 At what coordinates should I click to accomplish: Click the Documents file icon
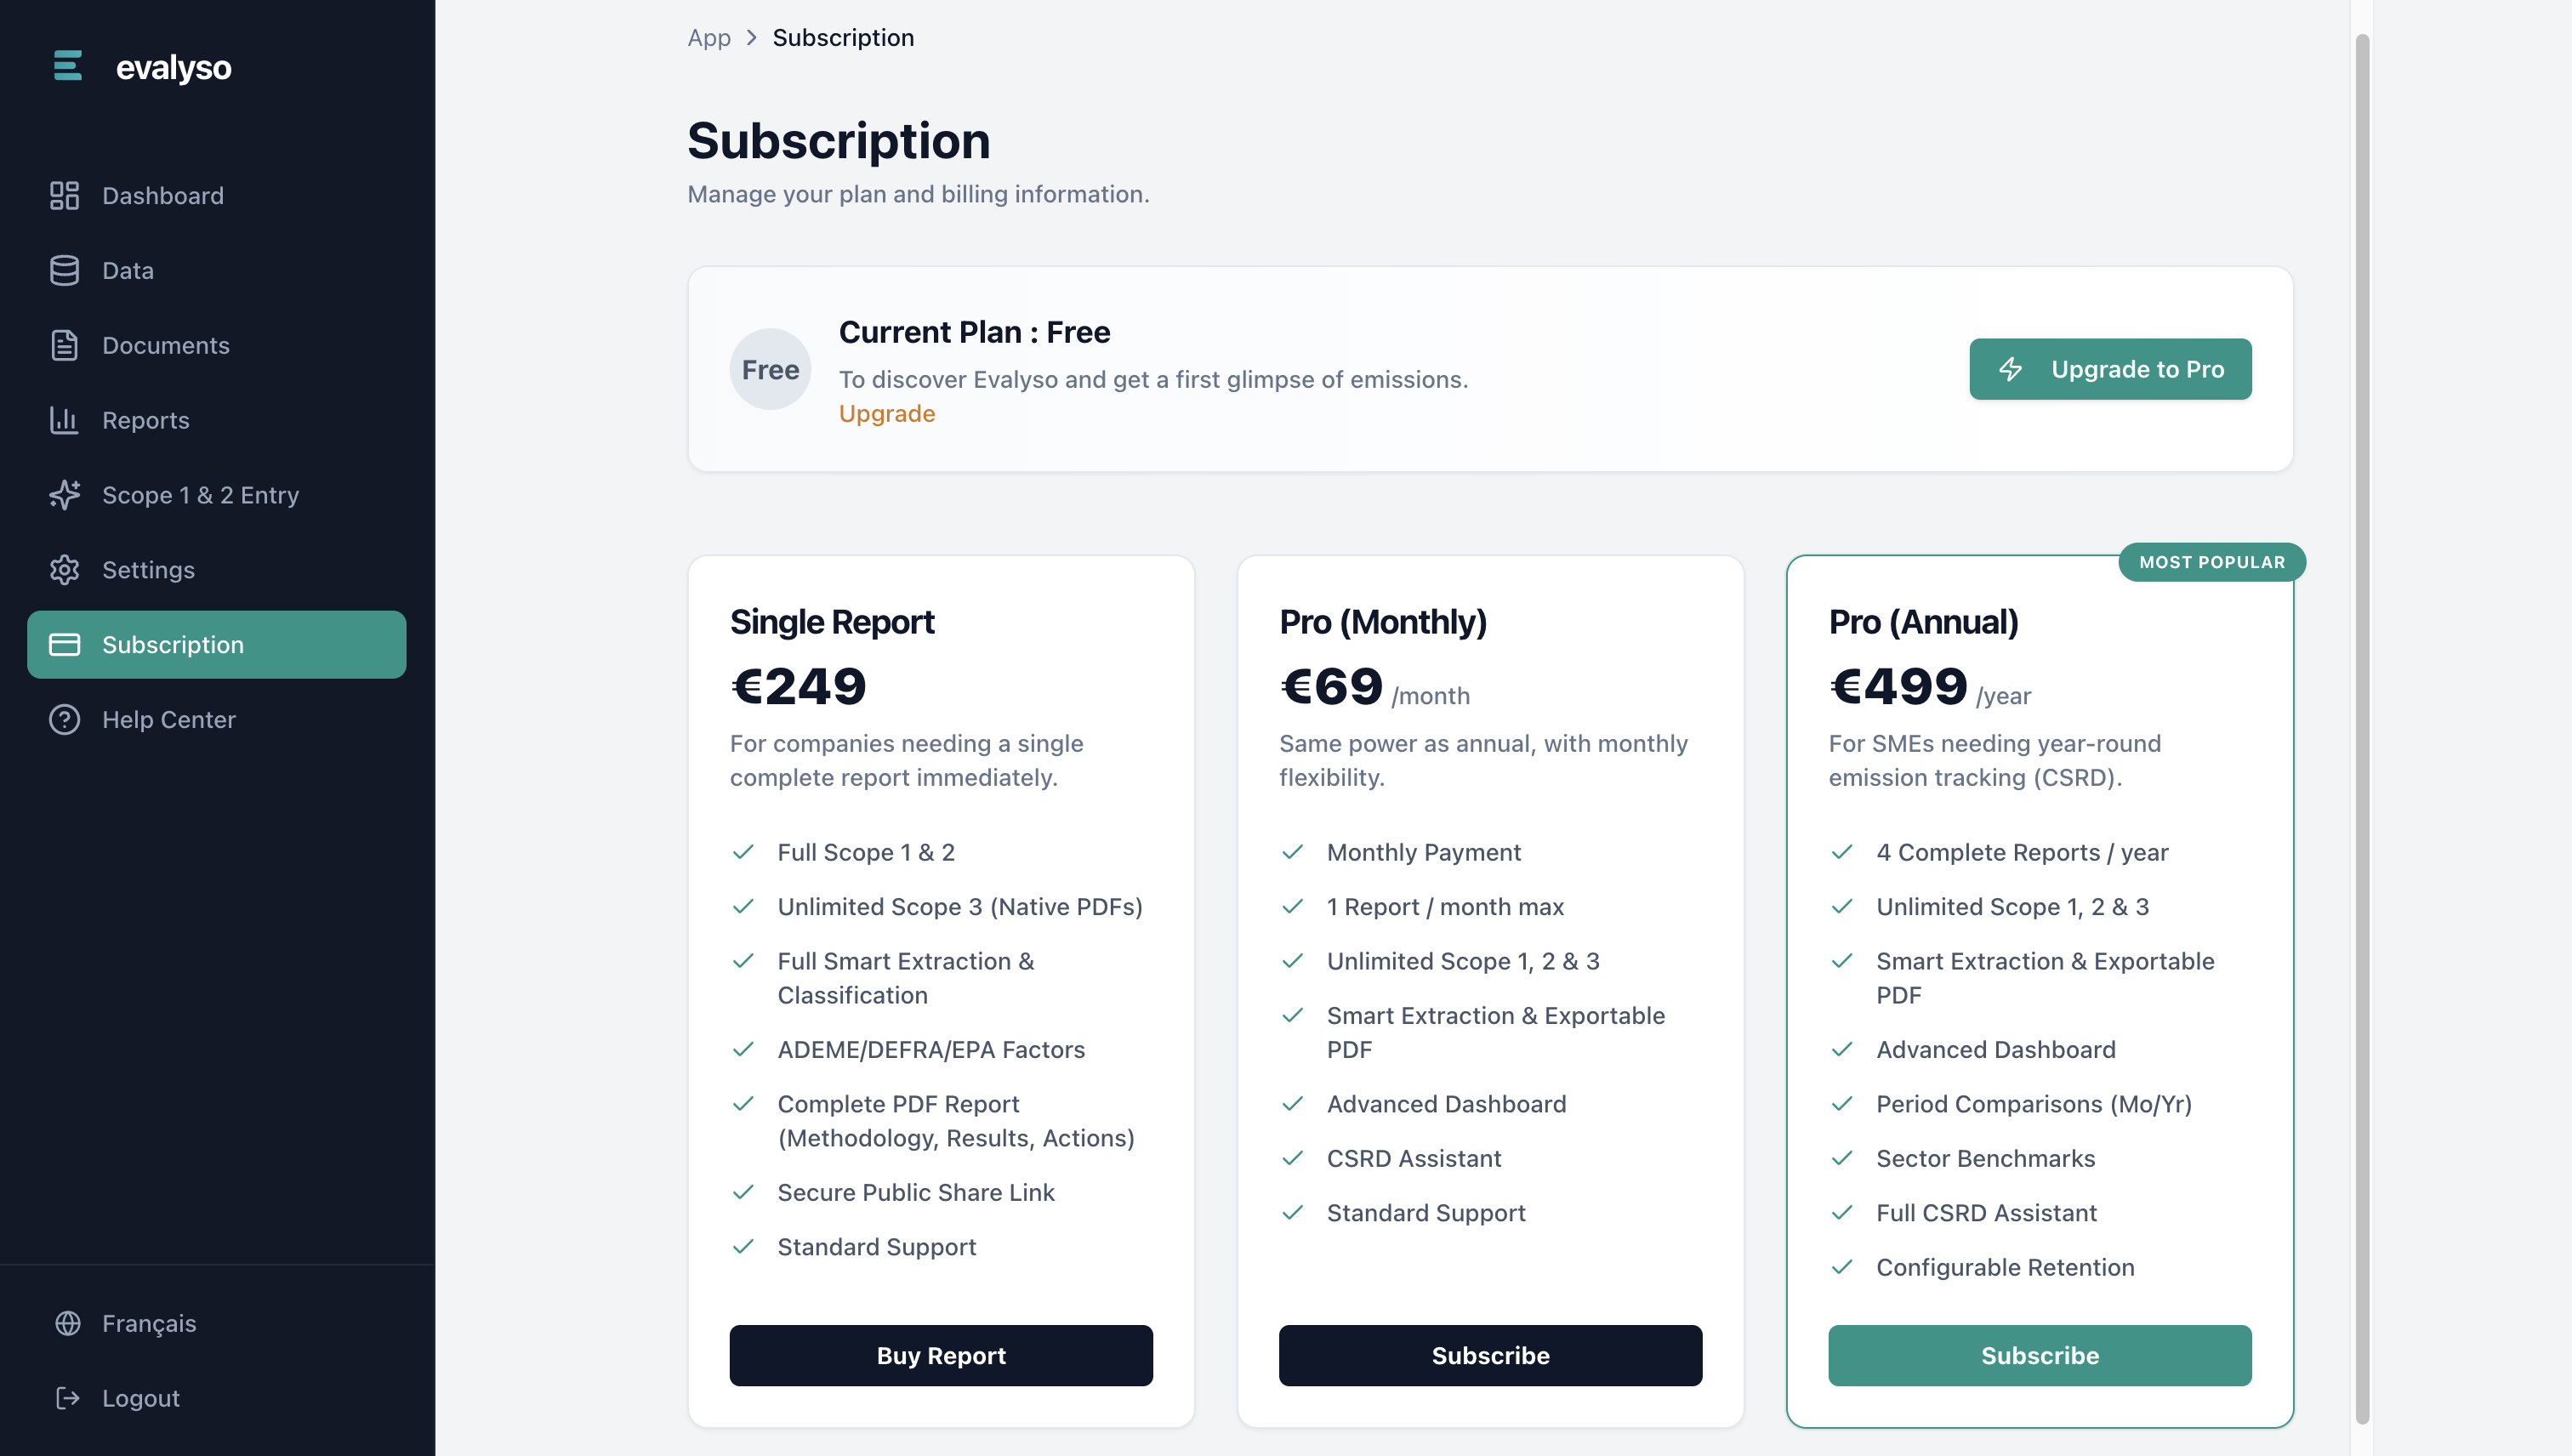click(x=64, y=346)
